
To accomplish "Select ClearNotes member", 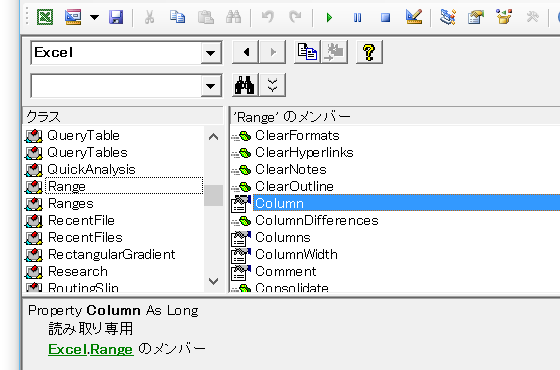I will (x=291, y=169).
